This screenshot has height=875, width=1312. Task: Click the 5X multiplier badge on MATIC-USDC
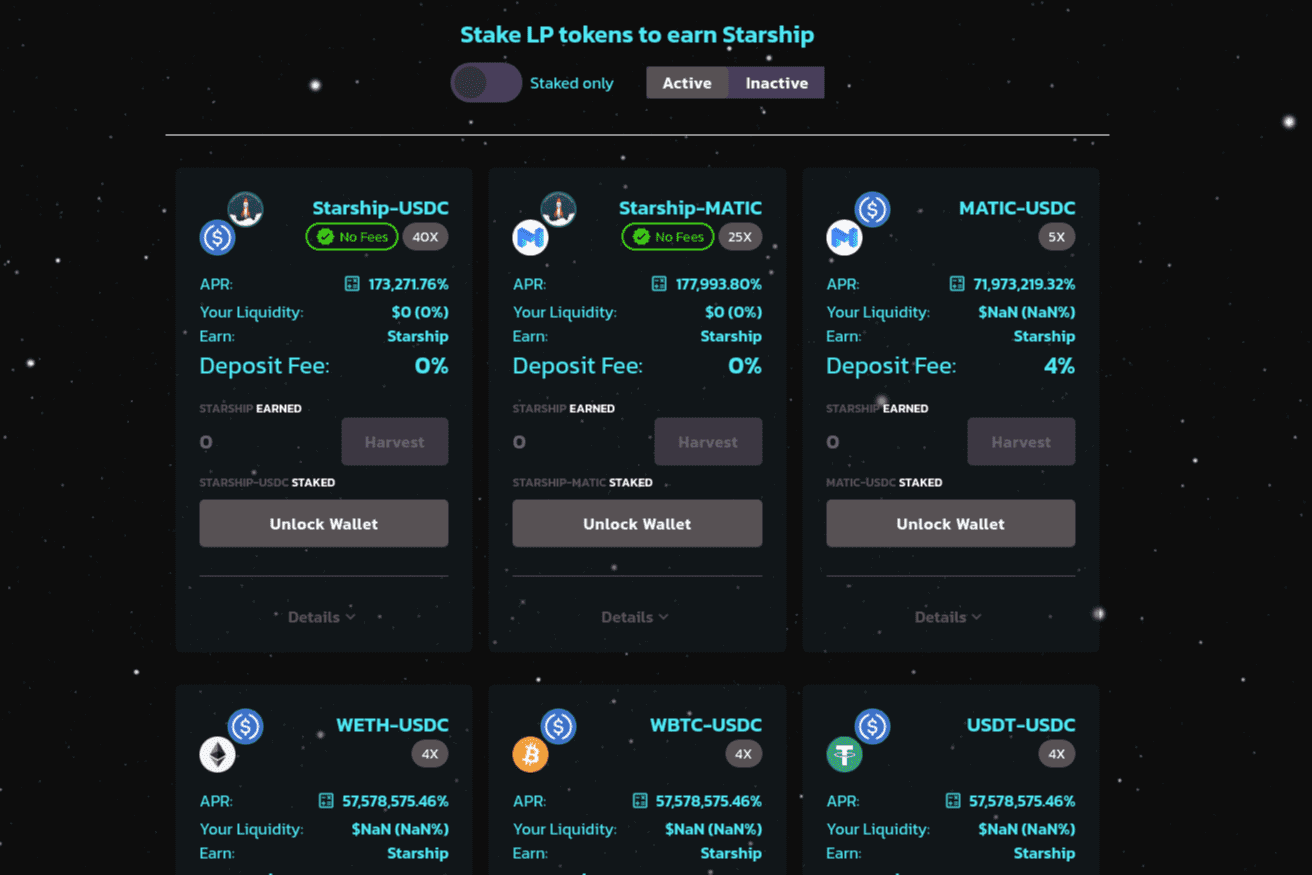pos(1056,237)
